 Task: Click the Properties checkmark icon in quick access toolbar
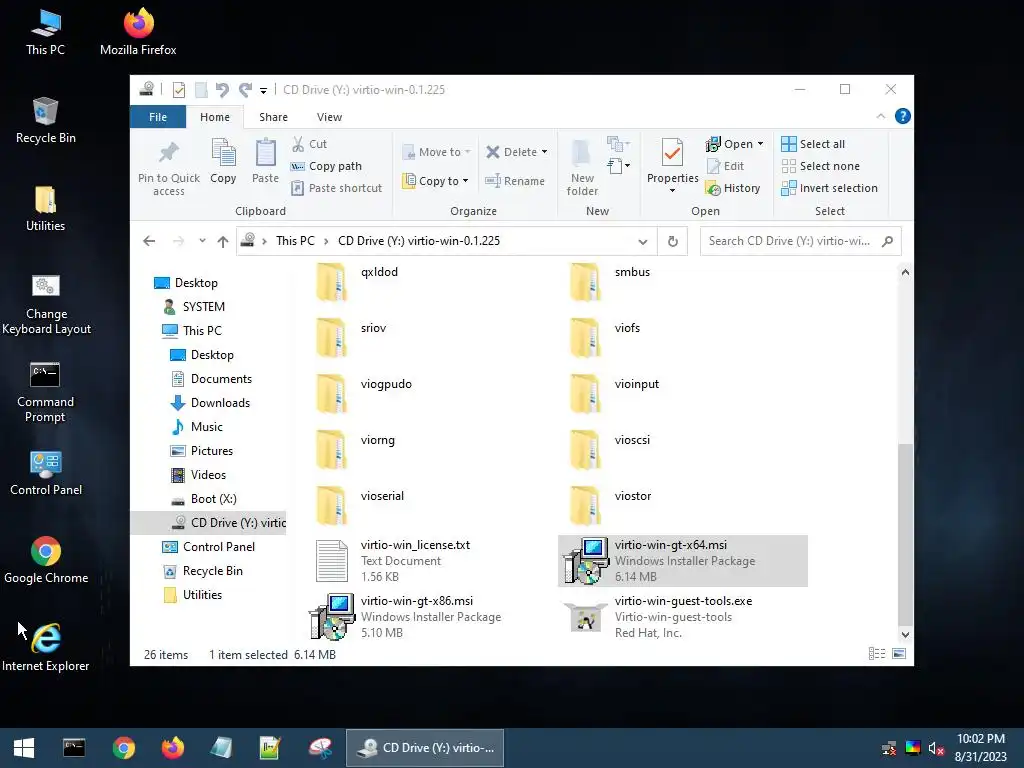178,89
